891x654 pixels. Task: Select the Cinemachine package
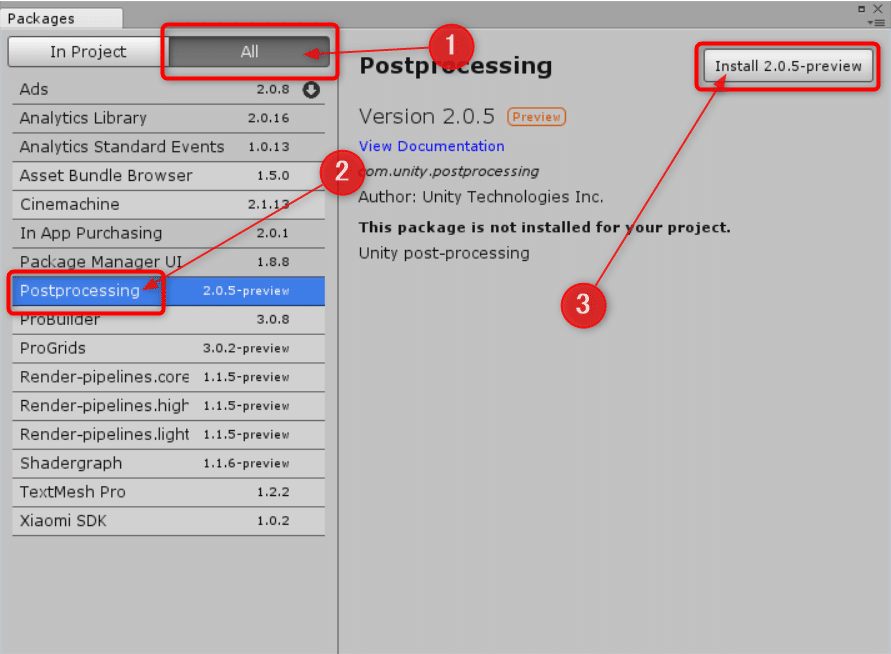[168, 204]
